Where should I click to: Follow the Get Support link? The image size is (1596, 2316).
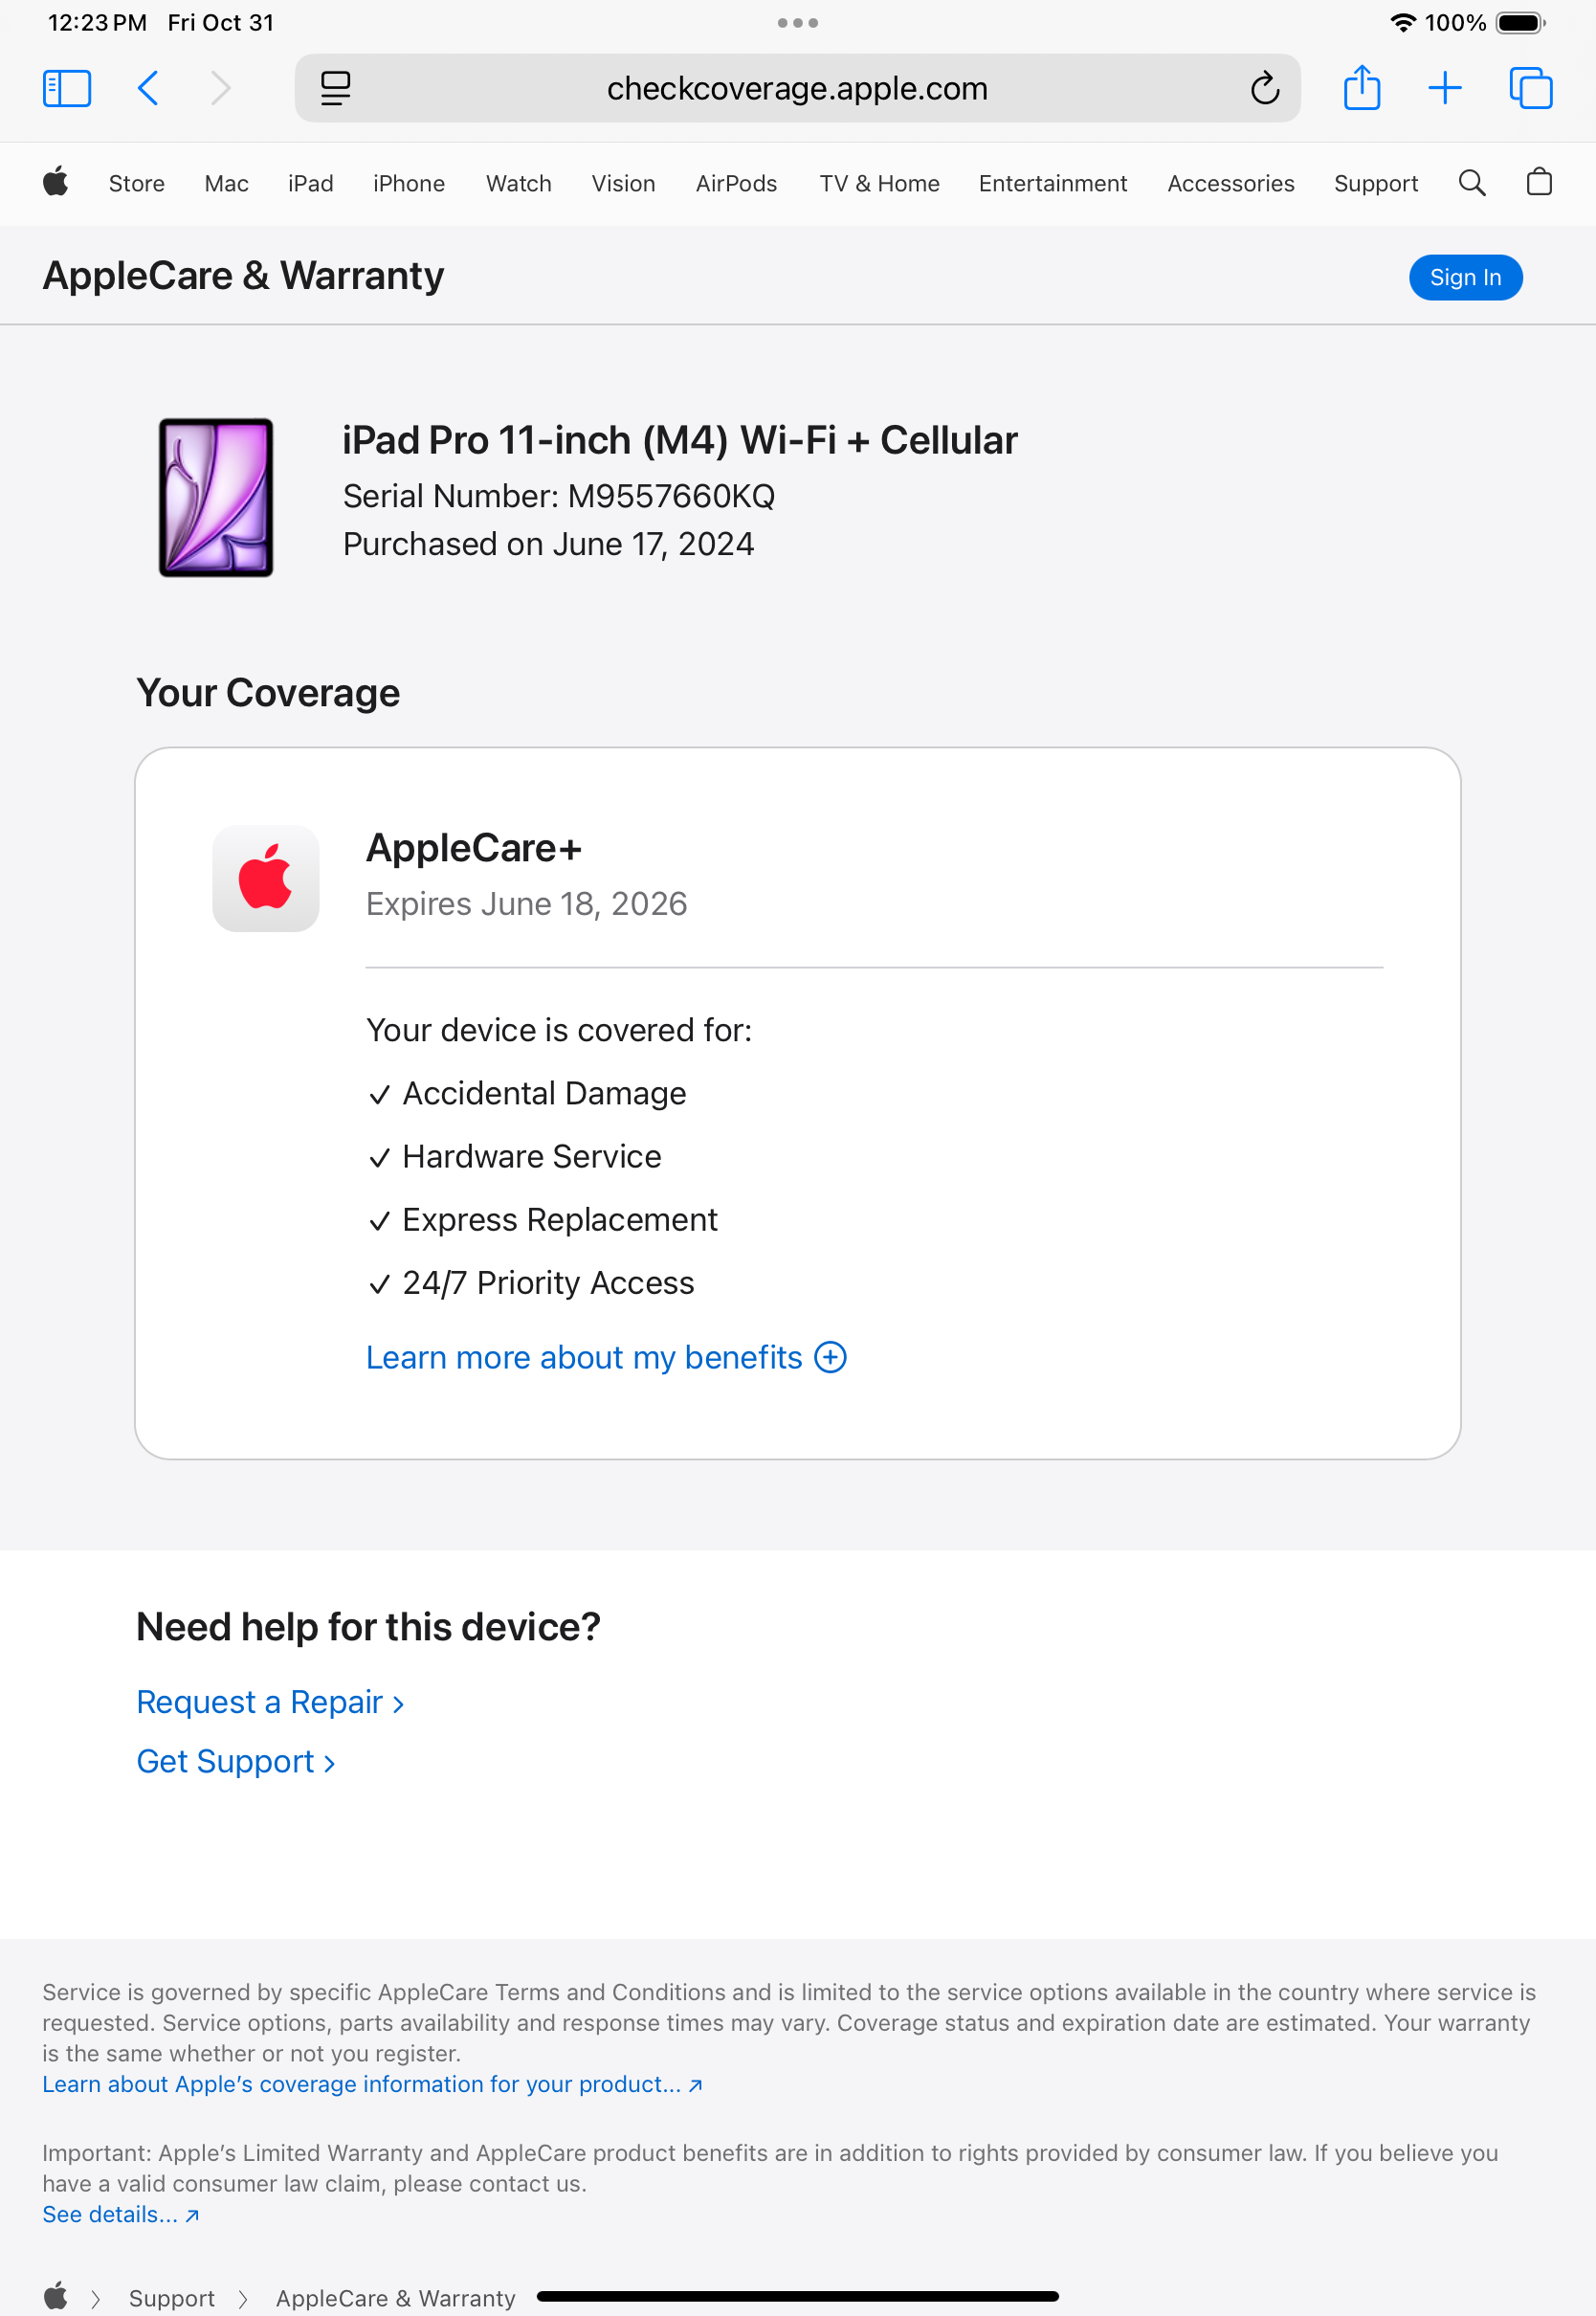click(236, 1761)
